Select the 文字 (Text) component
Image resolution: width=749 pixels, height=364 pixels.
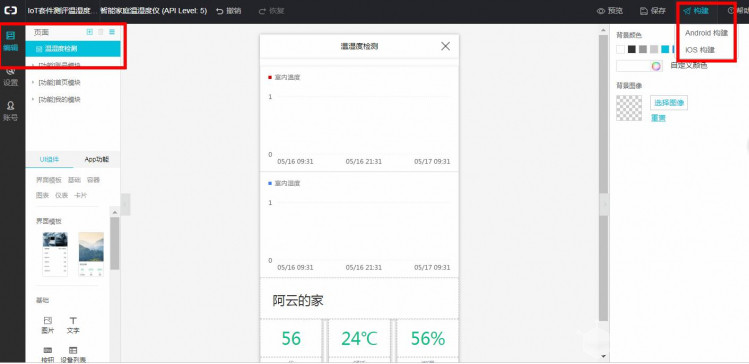pos(73,325)
